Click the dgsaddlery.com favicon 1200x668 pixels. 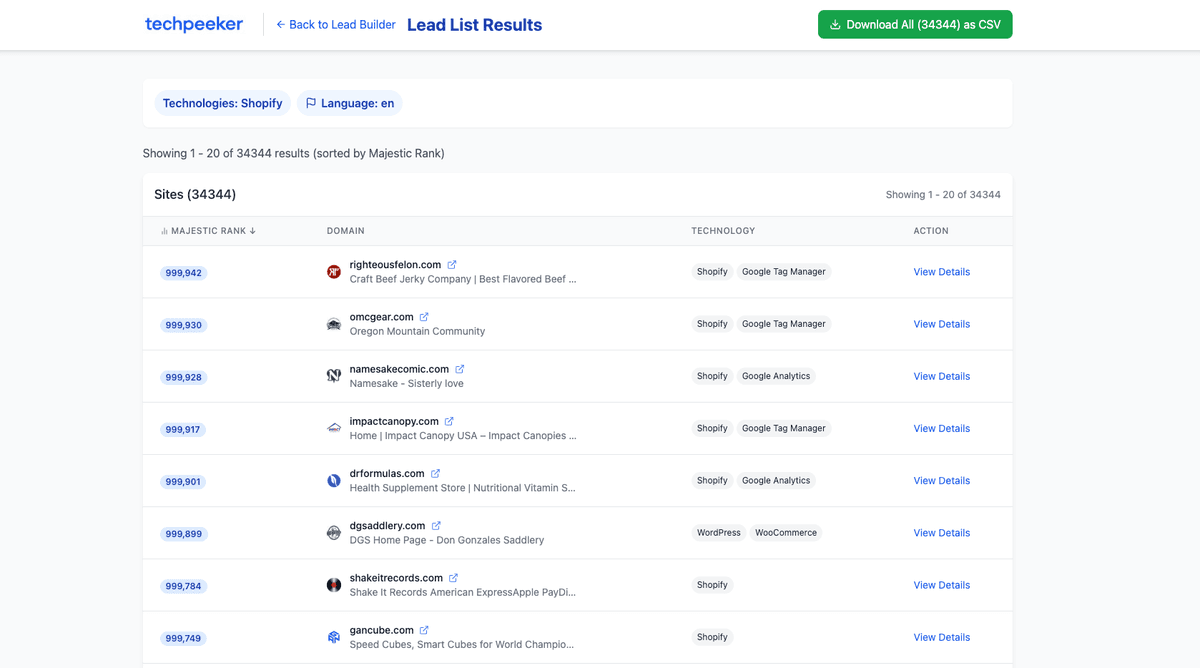click(333, 532)
